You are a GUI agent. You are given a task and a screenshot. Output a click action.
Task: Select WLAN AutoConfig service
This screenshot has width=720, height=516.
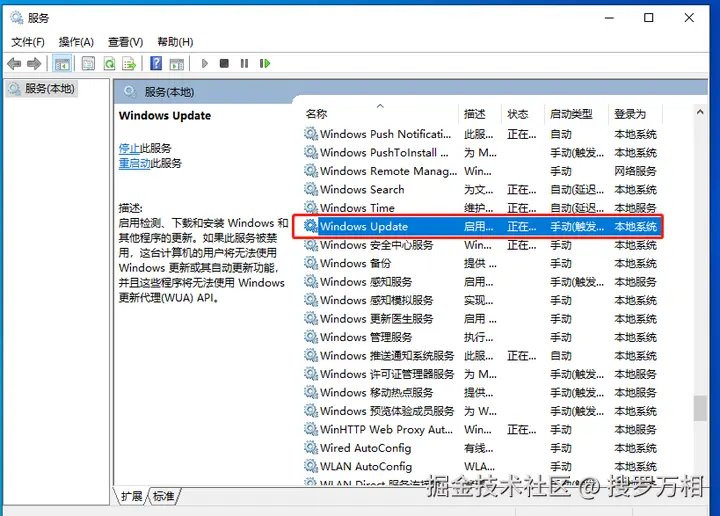tap(482, 466)
